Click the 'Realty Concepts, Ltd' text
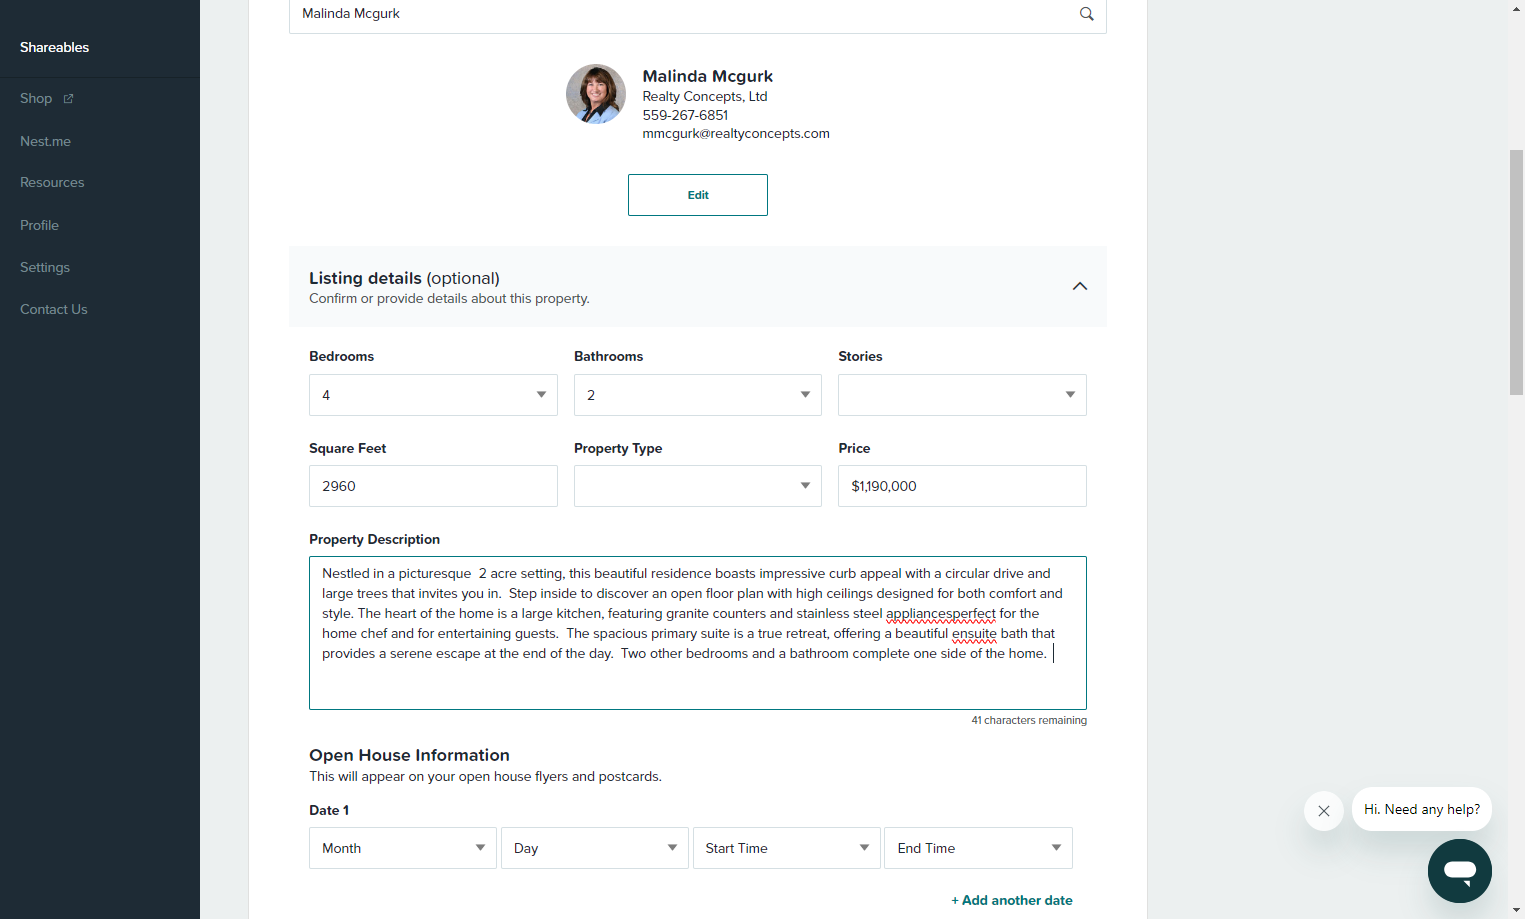 [705, 97]
